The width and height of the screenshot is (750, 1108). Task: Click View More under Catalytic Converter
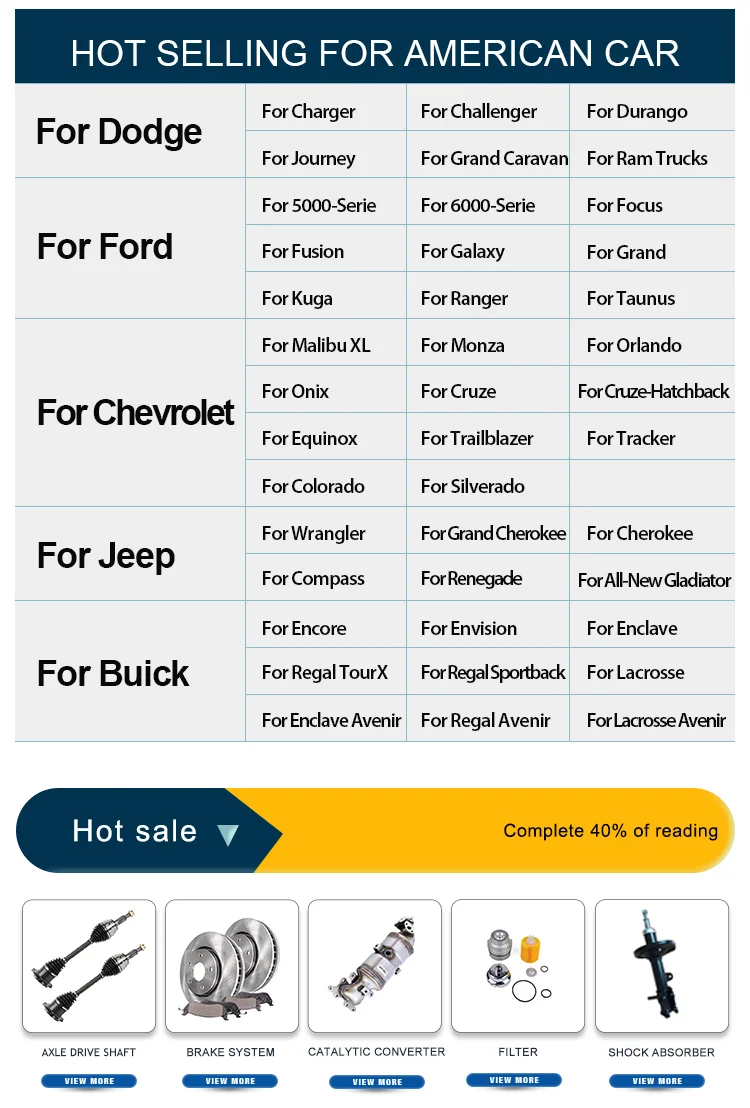coord(376,1082)
